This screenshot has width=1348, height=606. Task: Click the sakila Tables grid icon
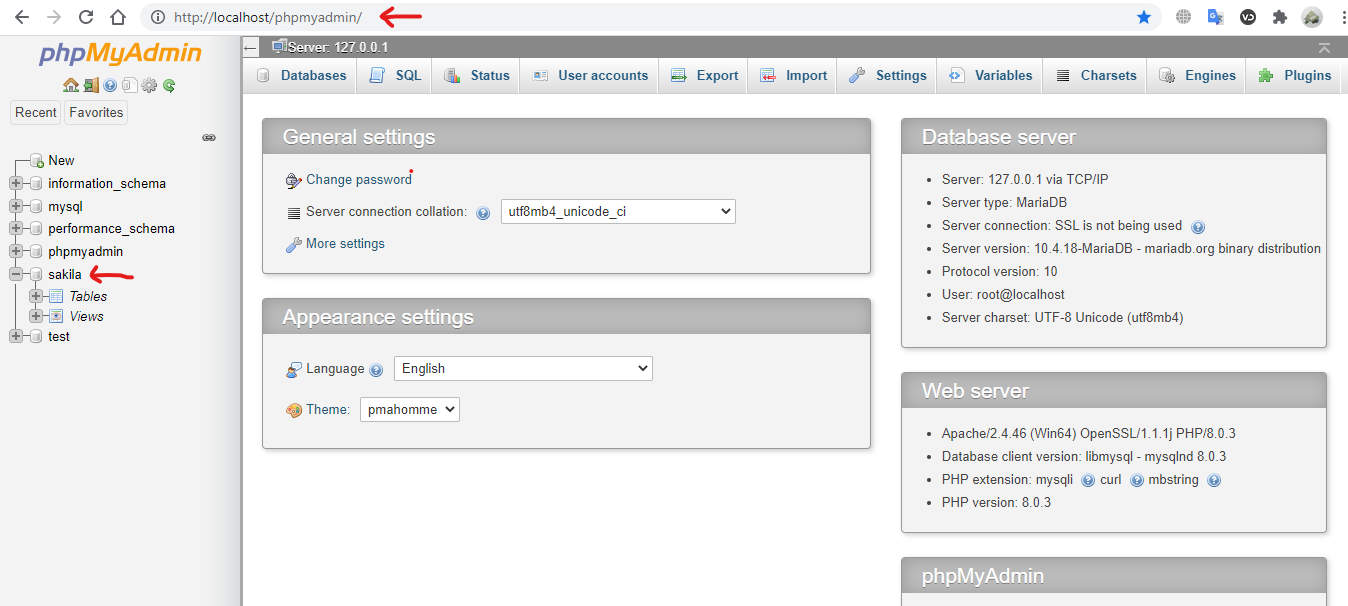pos(56,296)
